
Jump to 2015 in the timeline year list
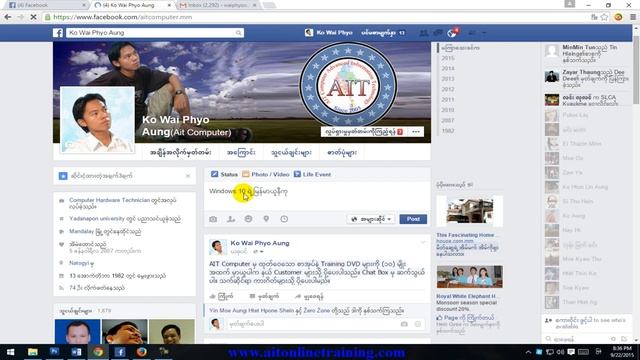[x=448, y=58]
